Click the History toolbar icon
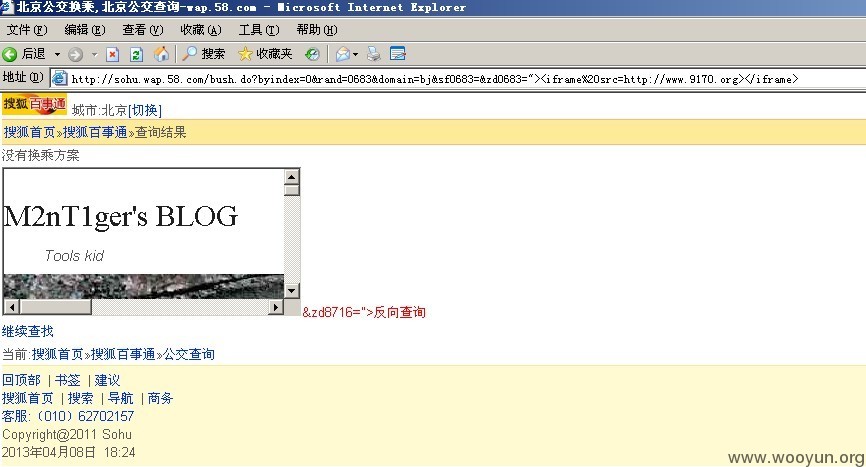The image size is (866, 467). point(312,54)
